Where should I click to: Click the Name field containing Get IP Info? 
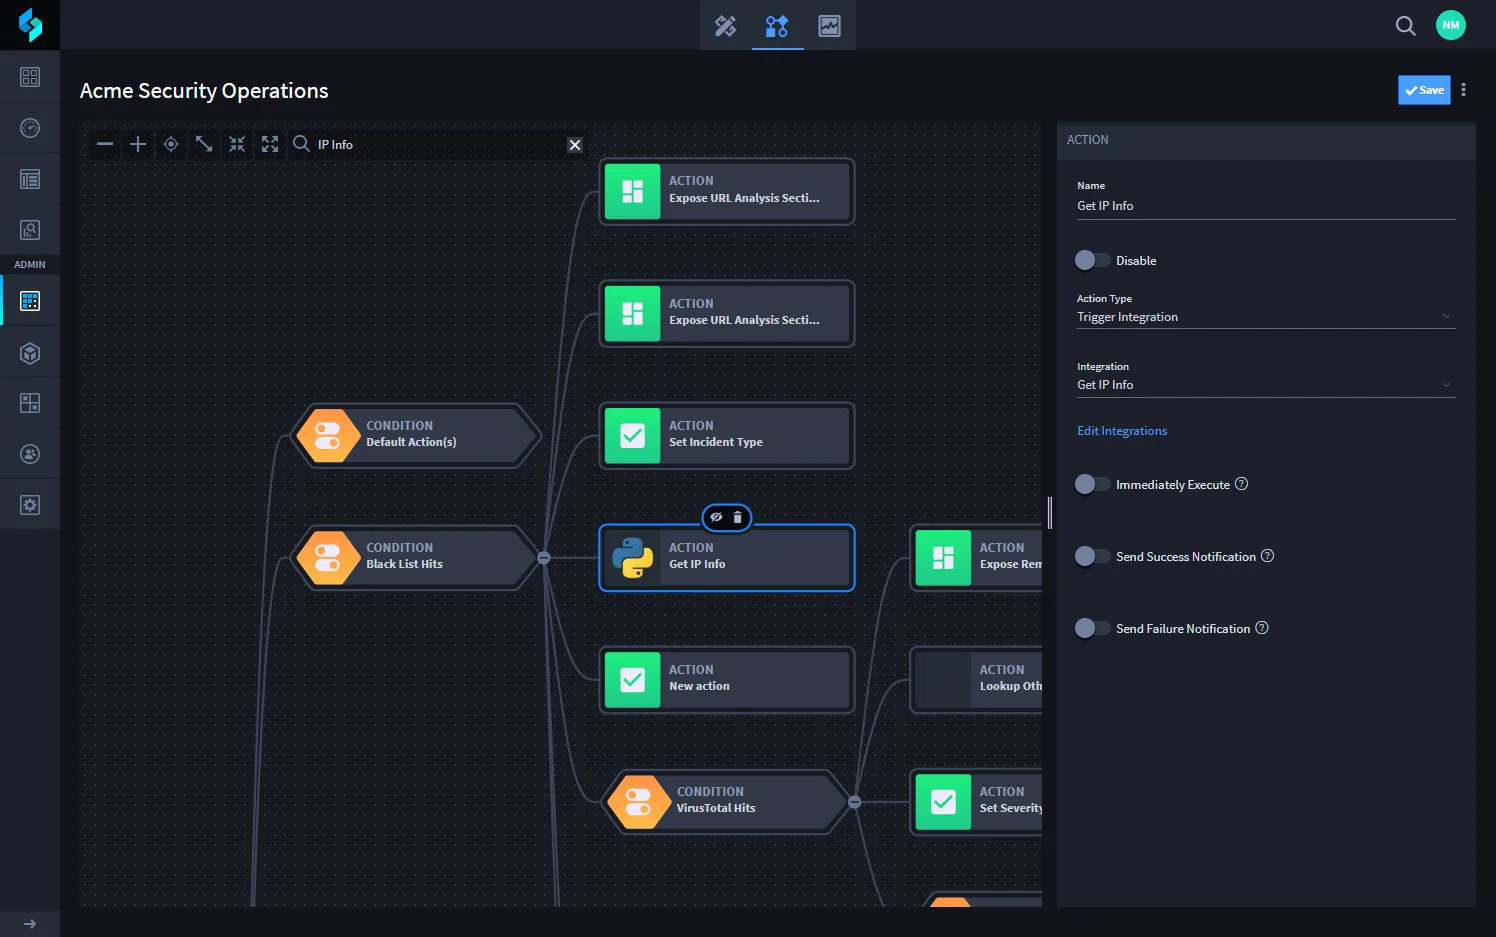pos(1266,206)
